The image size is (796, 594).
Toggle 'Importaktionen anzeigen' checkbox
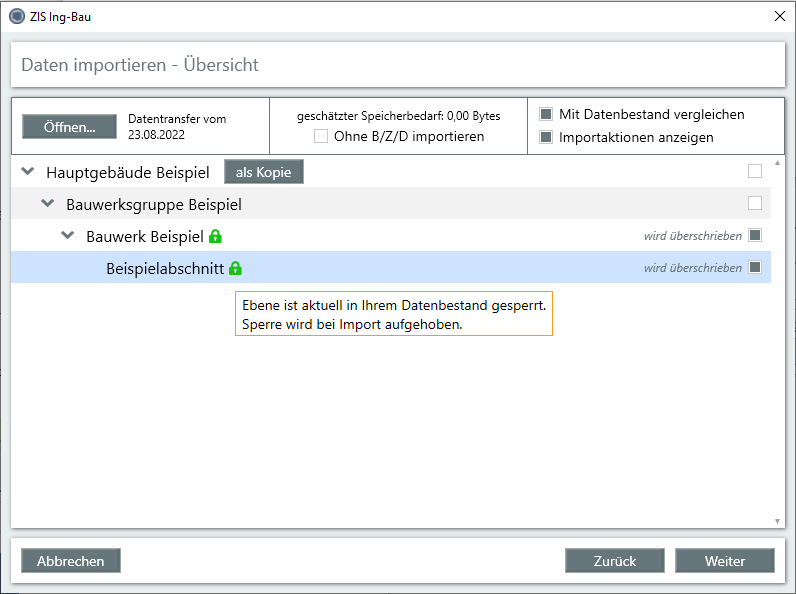[x=546, y=137]
